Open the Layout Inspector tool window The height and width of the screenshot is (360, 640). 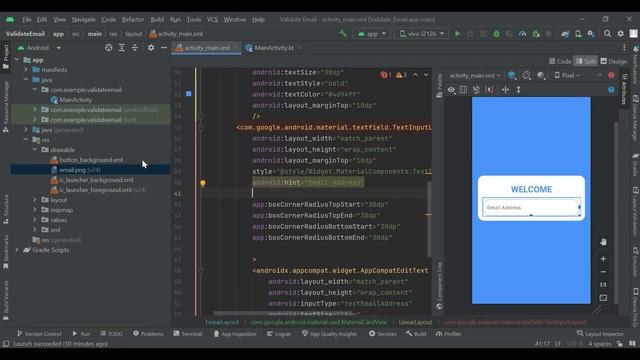point(600,334)
